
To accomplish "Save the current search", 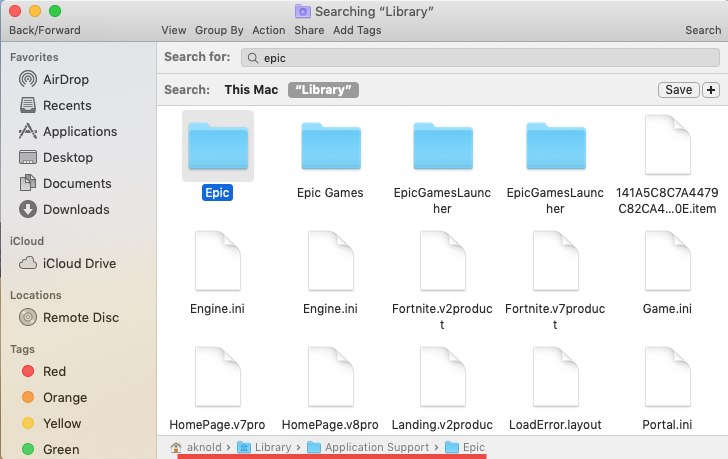I will click(x=678, y=90).
